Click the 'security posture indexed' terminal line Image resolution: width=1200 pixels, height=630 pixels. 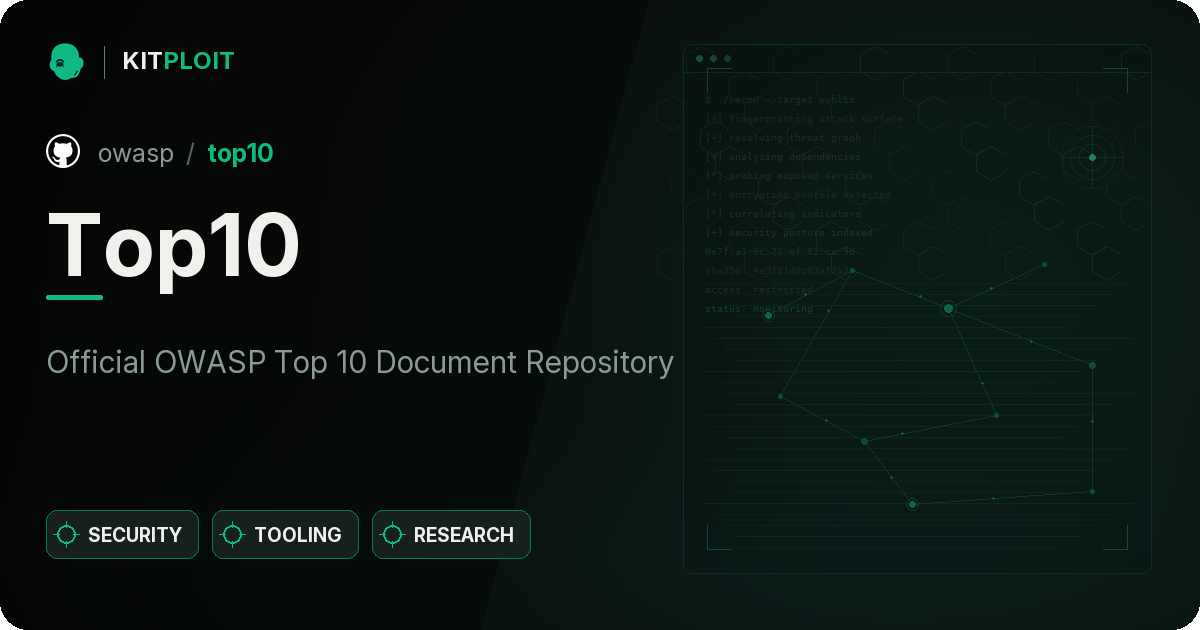(x=788, y=233)
